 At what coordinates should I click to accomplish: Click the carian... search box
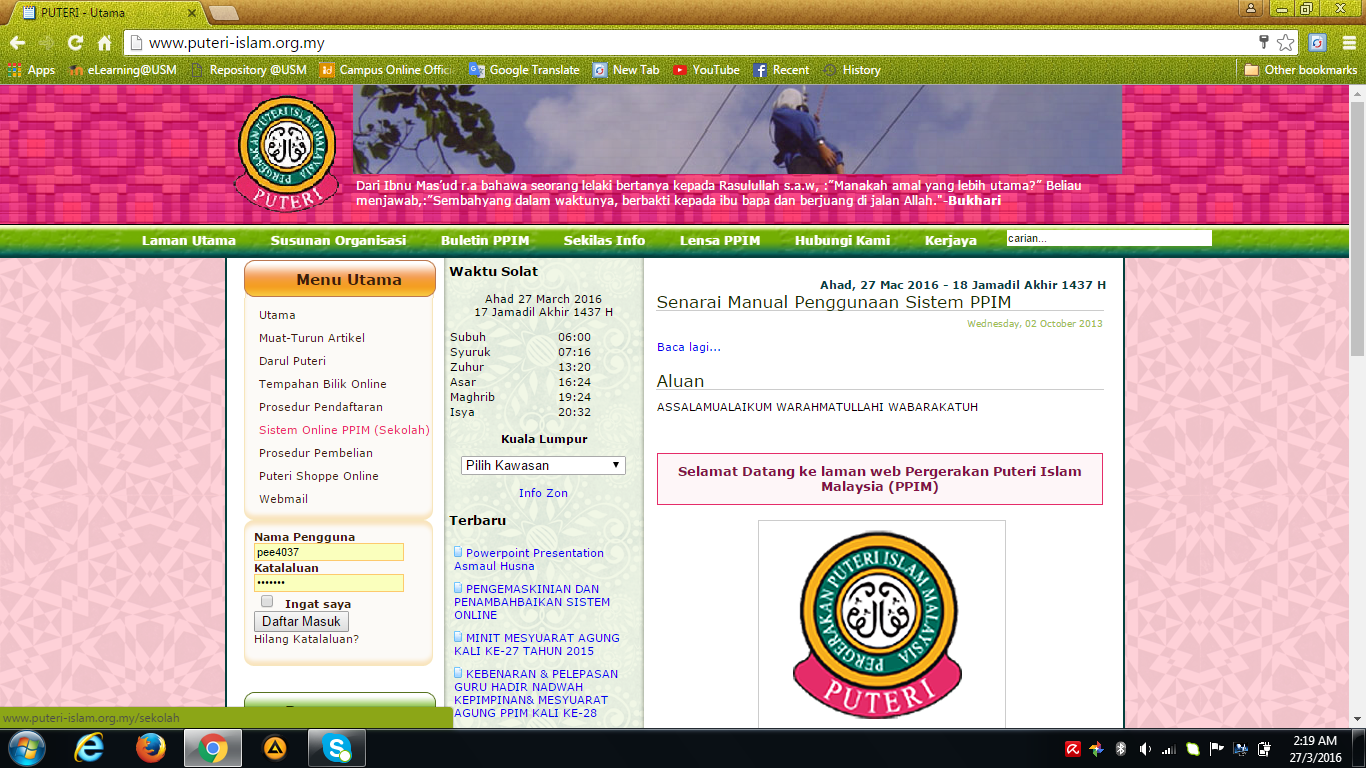click(x=1109, y=238)
